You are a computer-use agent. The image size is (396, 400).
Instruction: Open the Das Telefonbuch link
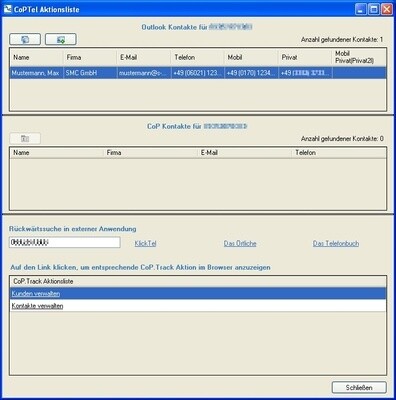(336, 243)
